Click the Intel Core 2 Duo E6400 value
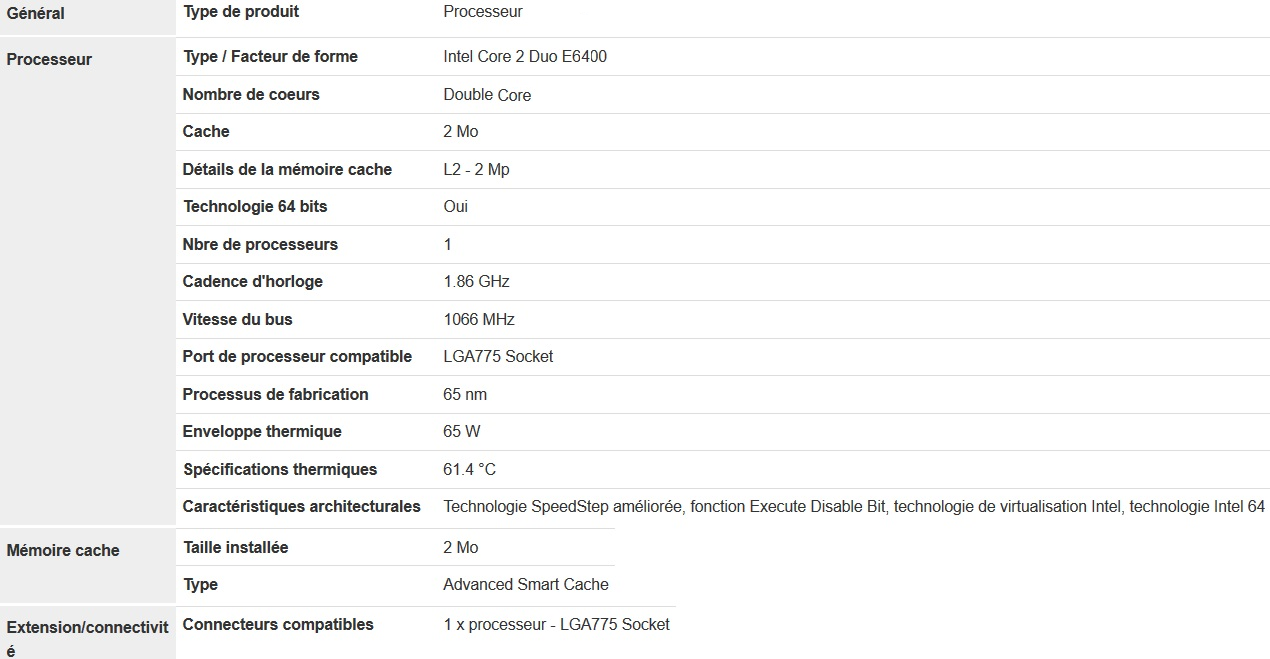This screenshot has height=659, width=1270. click(x=525, y=57)
